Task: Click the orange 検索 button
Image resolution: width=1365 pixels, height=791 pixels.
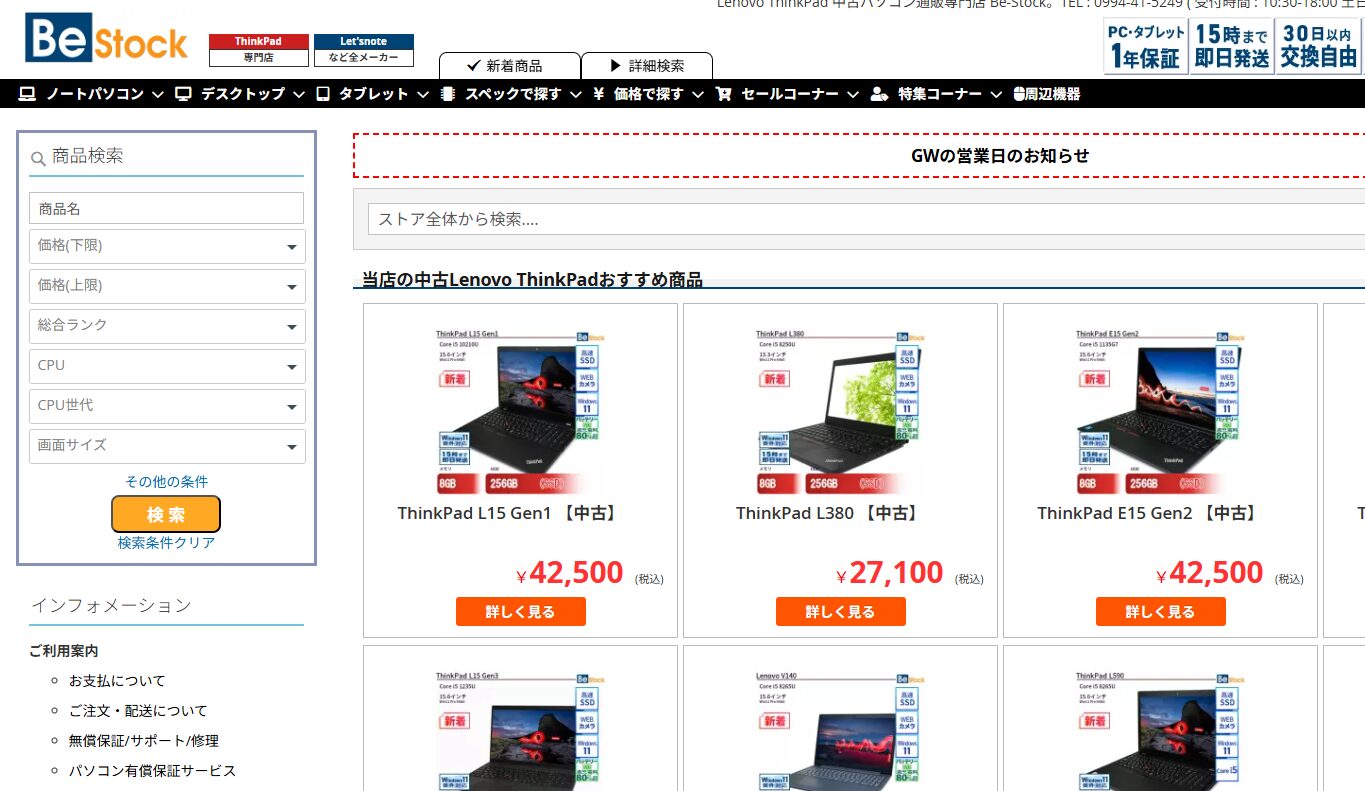Action: click(x=166, y=514)
